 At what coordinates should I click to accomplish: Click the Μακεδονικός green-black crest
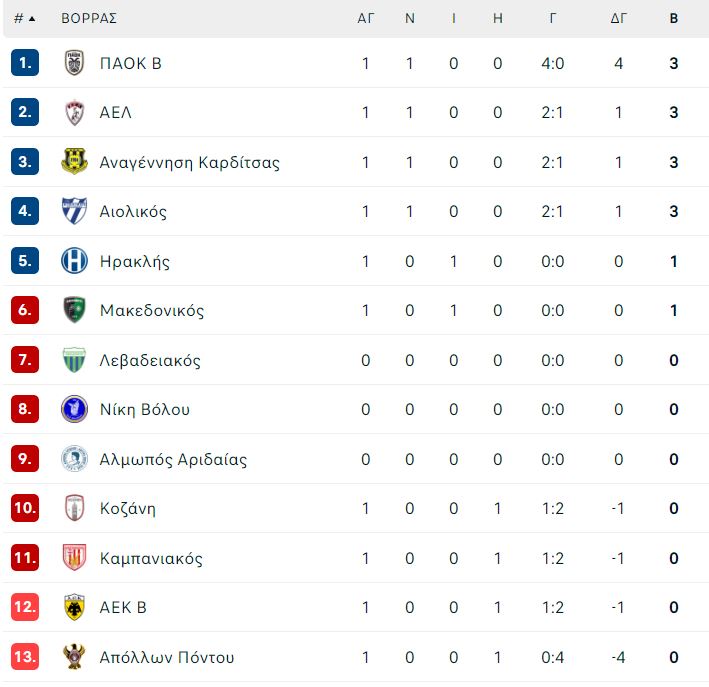click(74, 310)
